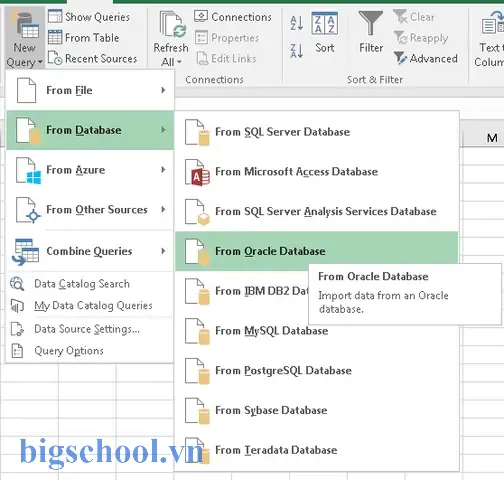
Task: Open My Data Catalog Queries
Action: pyautogui.click(x=90, y=306)
